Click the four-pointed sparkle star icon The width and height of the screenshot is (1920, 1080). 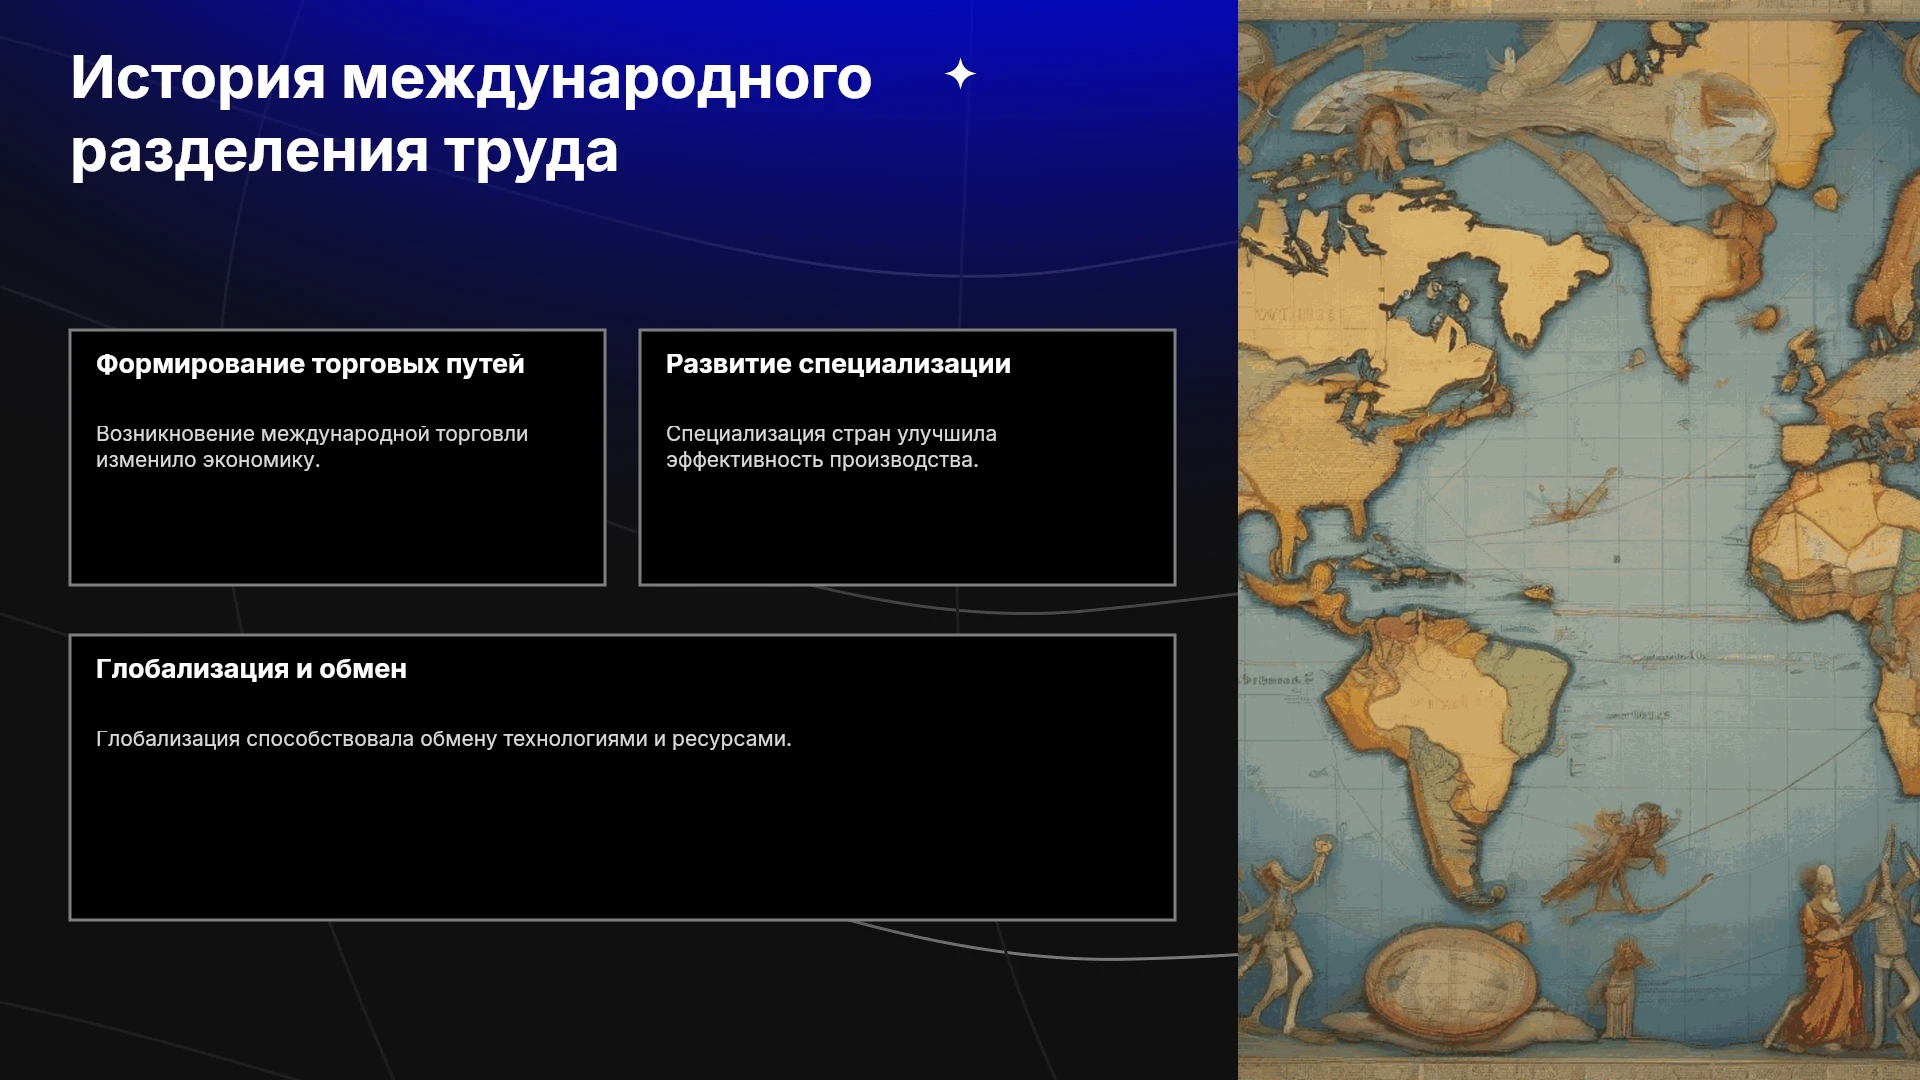[960, 74]
